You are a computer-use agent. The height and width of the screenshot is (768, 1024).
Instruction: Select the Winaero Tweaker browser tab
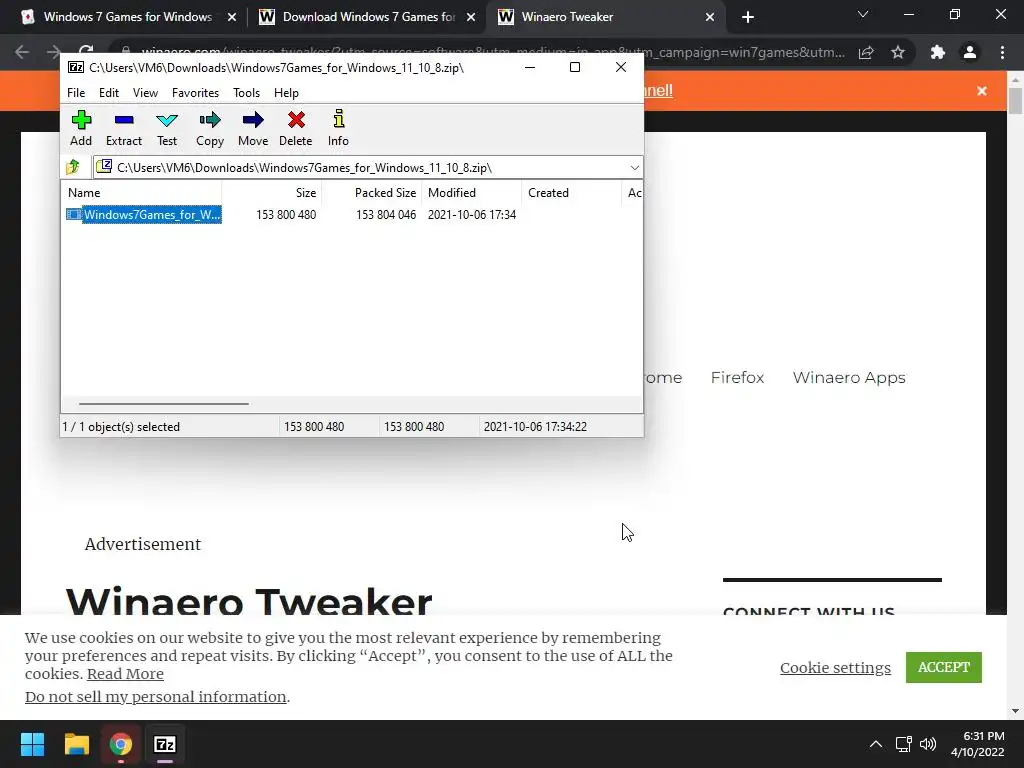605,17
